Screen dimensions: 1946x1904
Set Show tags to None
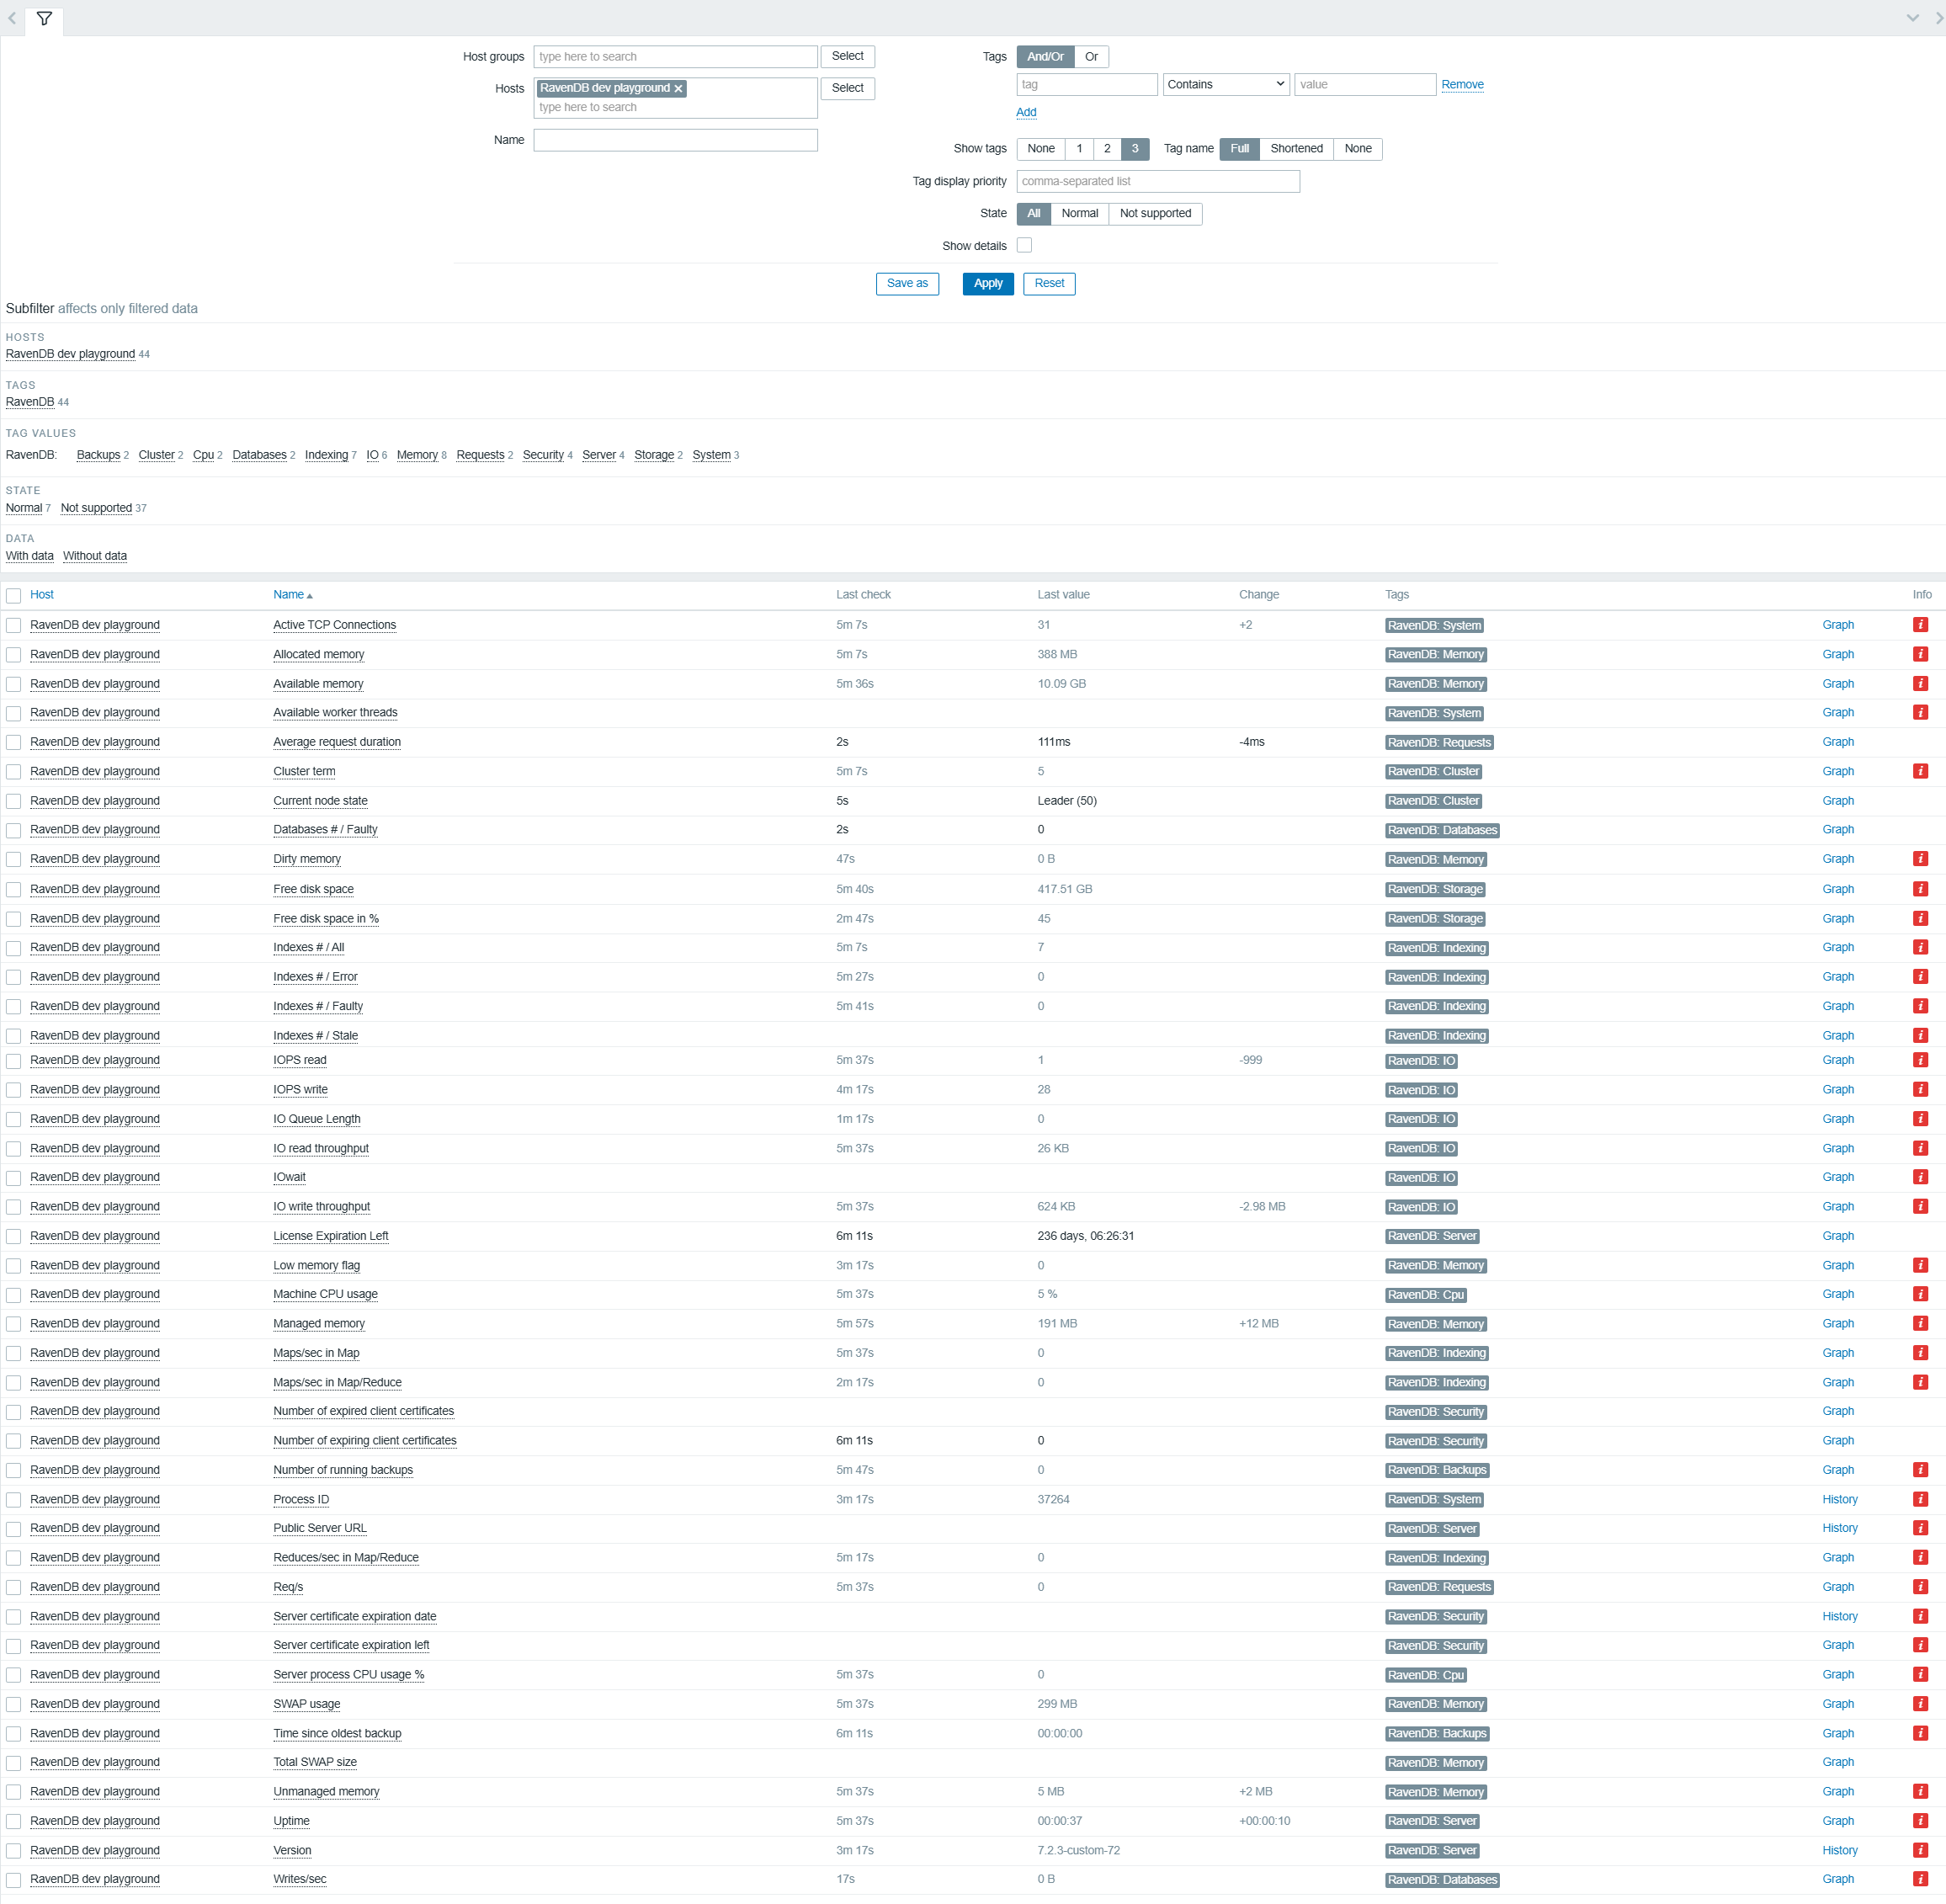point(1040,149)
